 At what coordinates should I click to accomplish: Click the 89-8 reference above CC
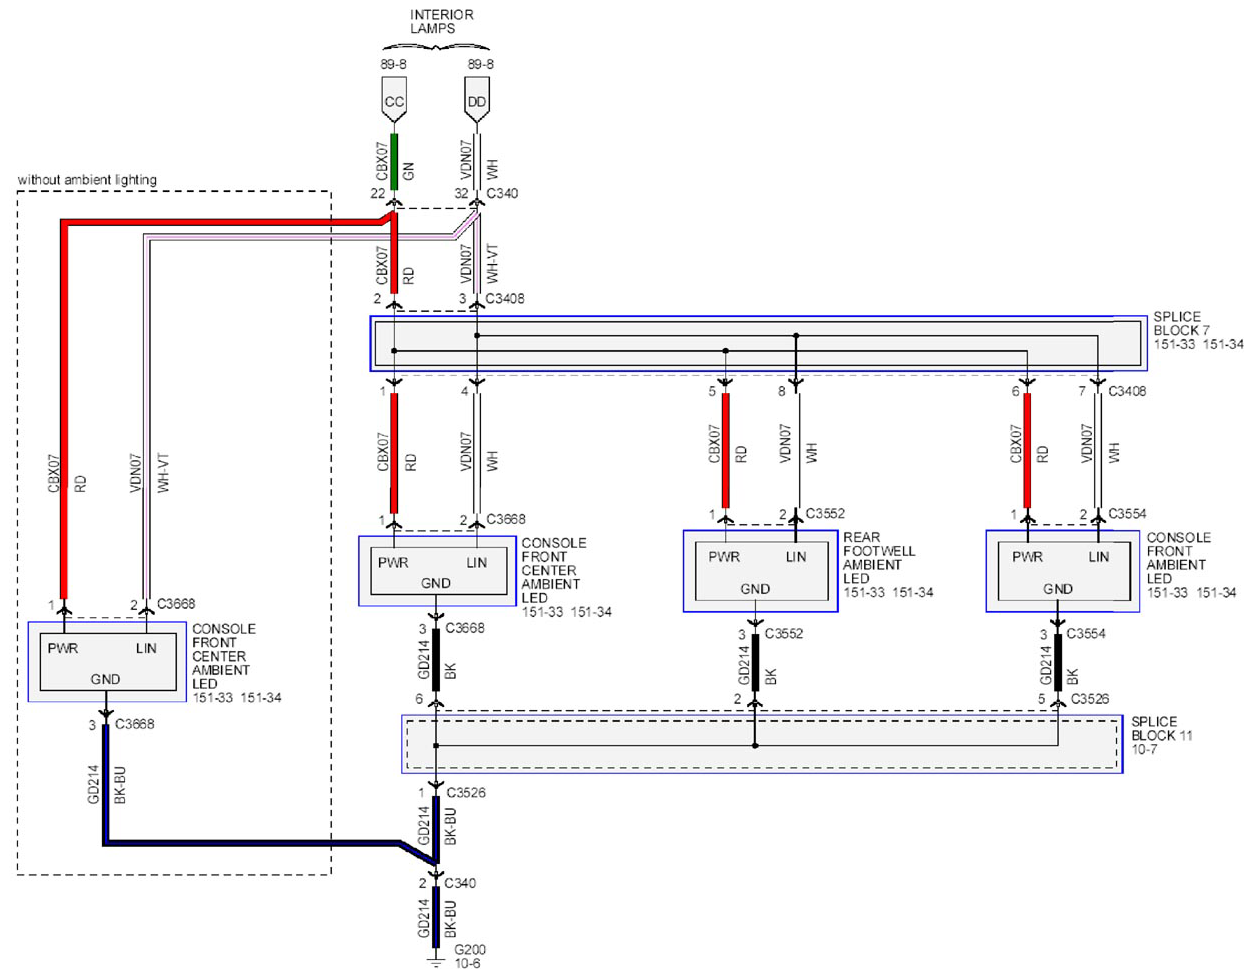(393, 64)
